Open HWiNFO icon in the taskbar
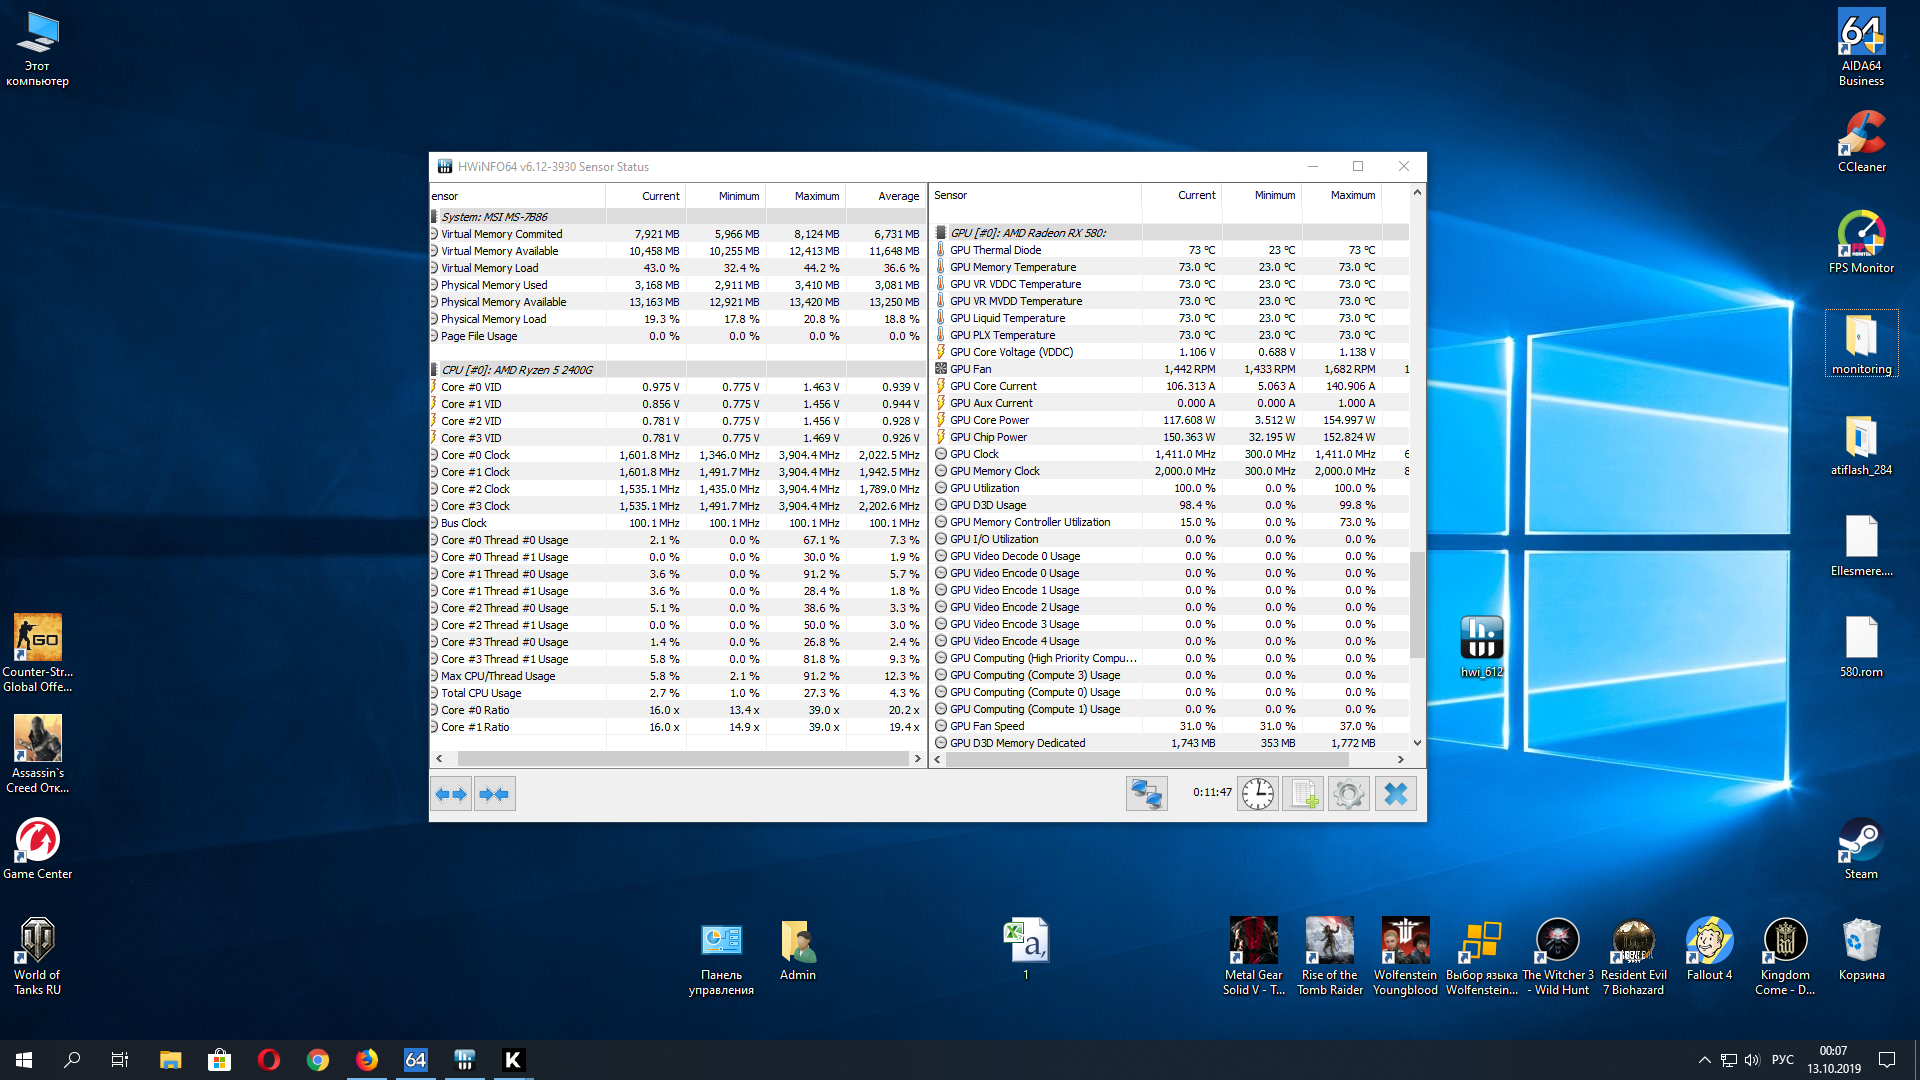This screenshot has height=1080, width=1920. (x=464, y=1060)
